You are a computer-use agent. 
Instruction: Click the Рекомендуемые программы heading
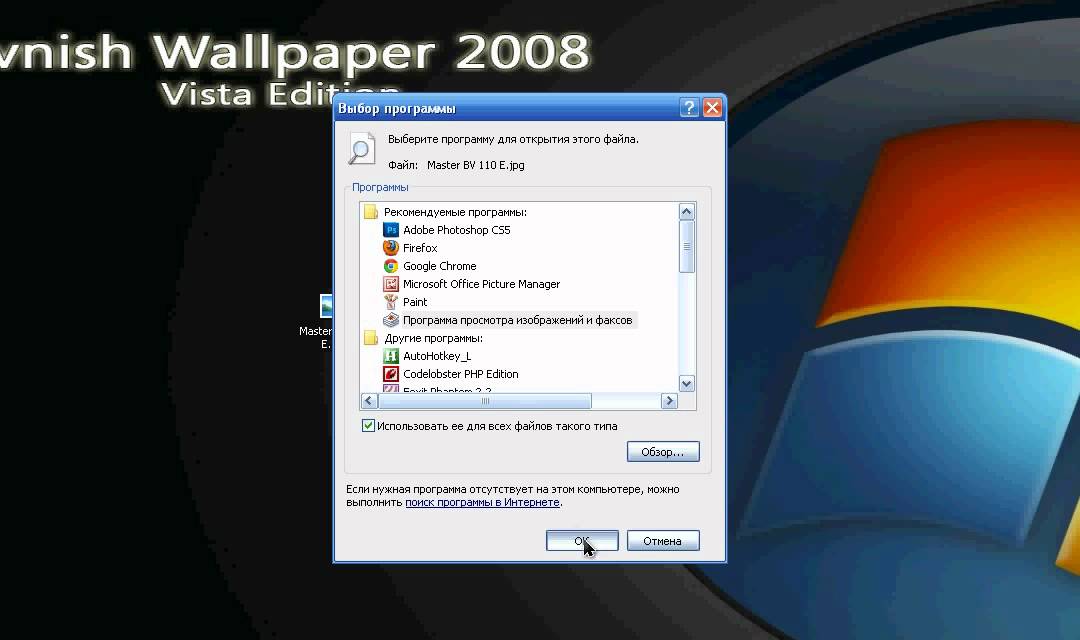[x=455, y=212]
